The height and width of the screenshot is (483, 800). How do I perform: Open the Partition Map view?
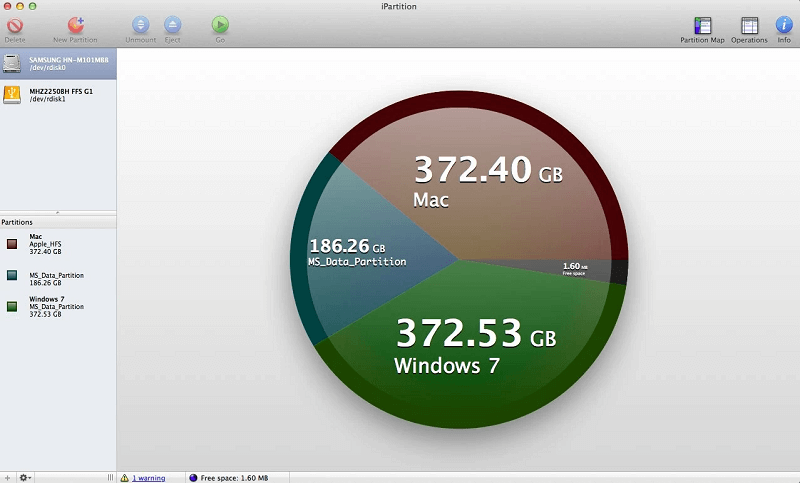coord(702,27)
